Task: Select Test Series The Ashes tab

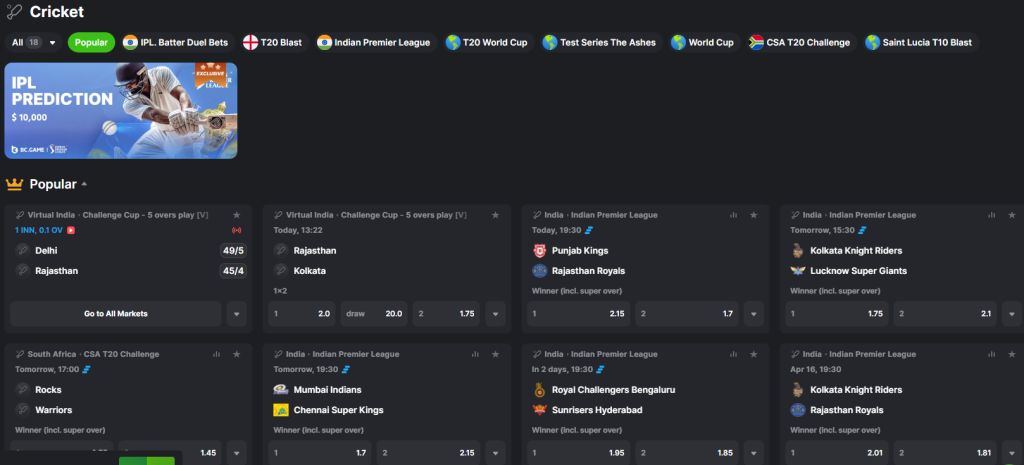Action: coord(600,42)
